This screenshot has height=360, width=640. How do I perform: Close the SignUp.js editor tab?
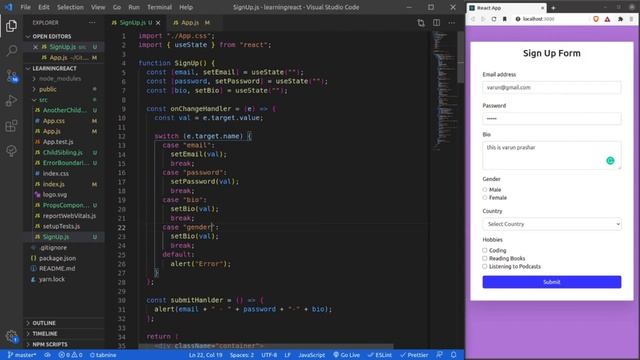click(x=158, y=23)
